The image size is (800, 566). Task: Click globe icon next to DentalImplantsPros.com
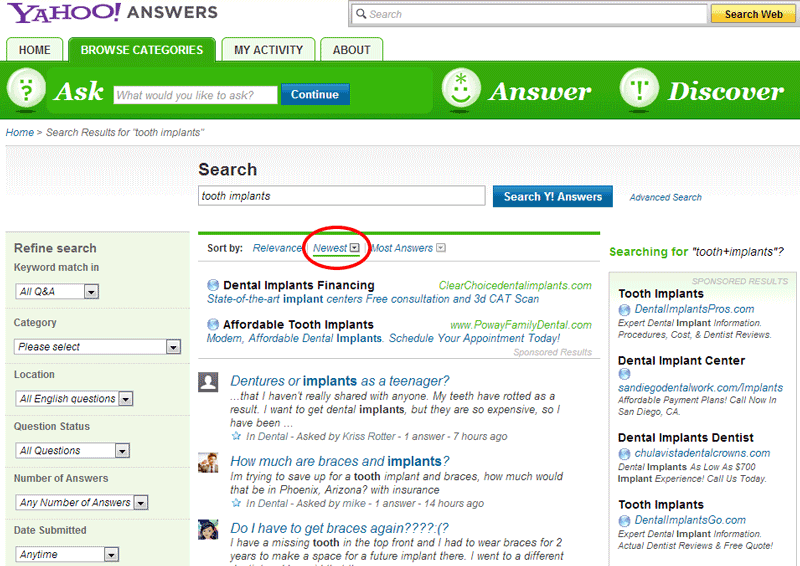[x=624, y=309]
